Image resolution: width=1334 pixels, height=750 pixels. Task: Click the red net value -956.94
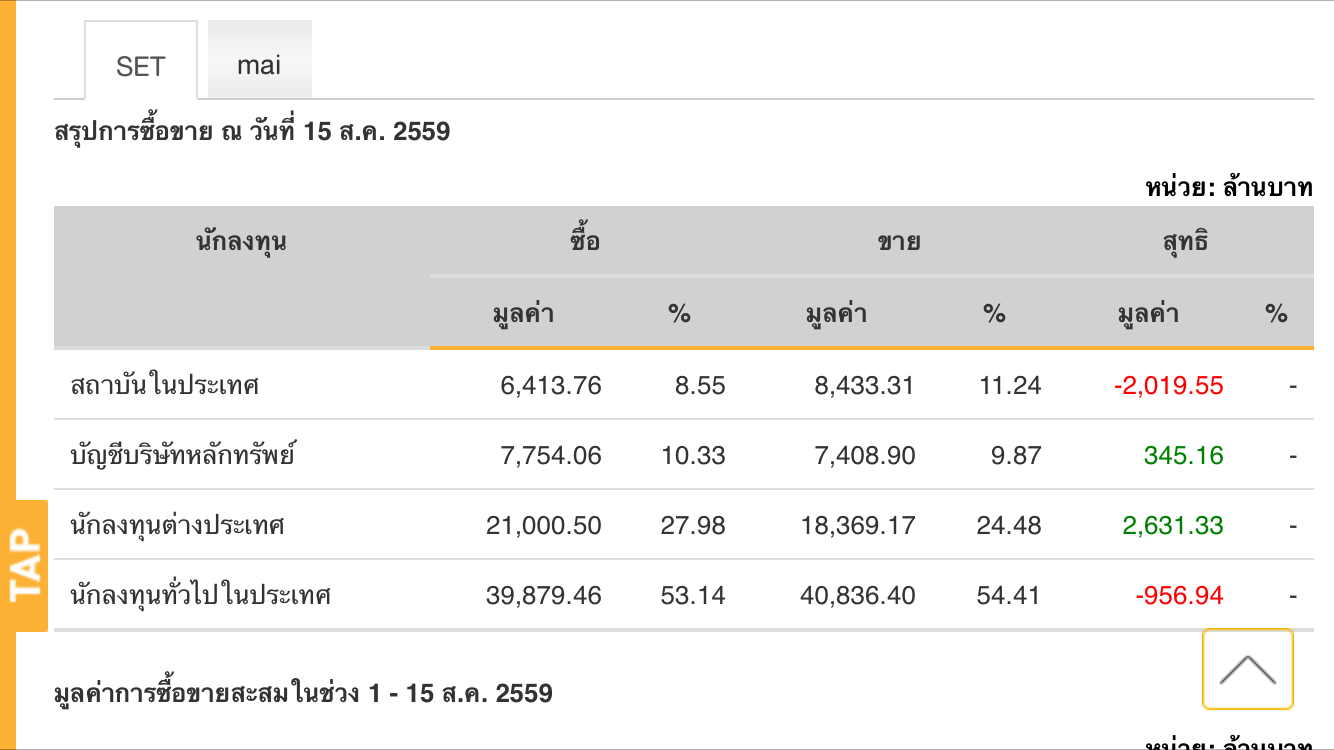1179,595
